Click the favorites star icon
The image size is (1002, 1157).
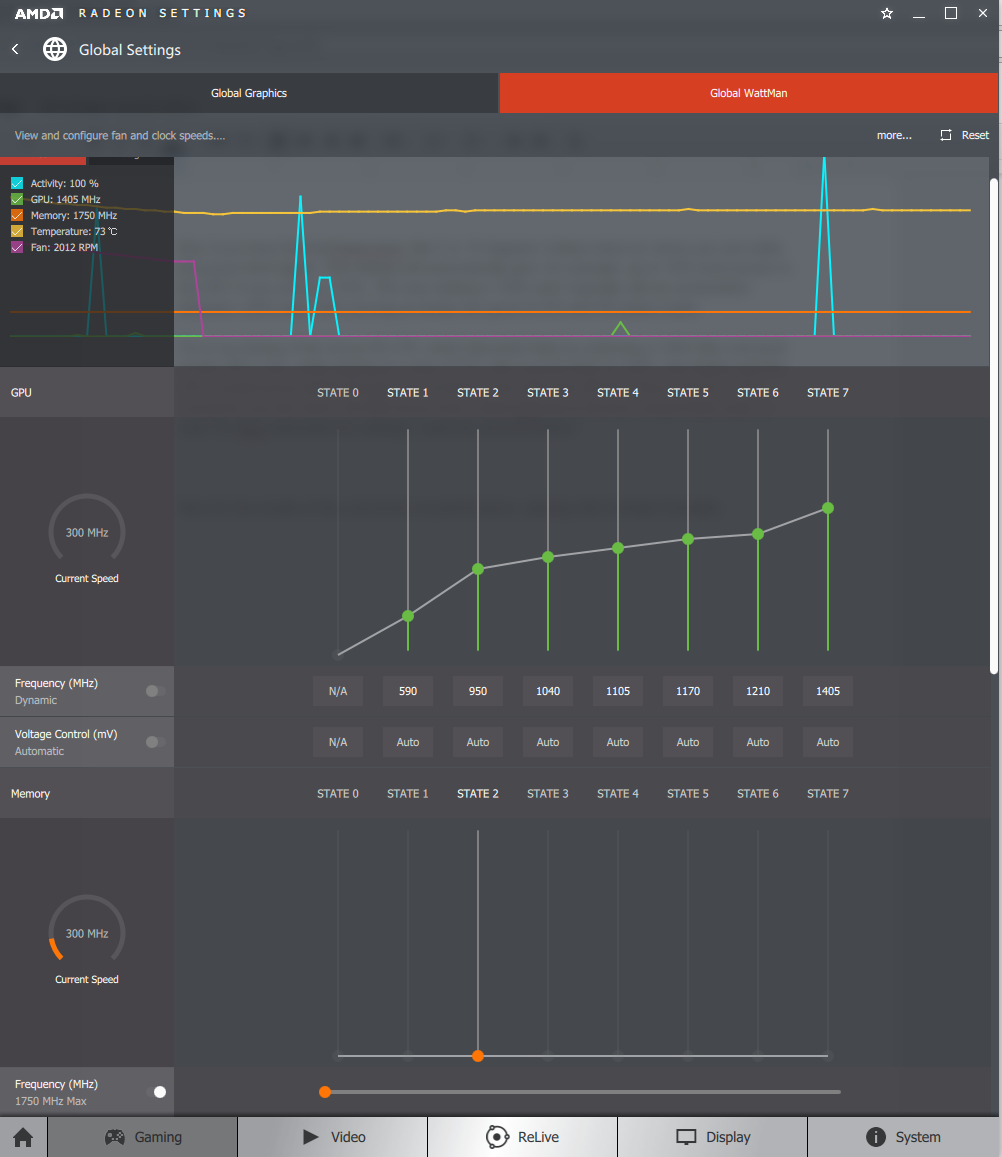[x=887, y=13]
